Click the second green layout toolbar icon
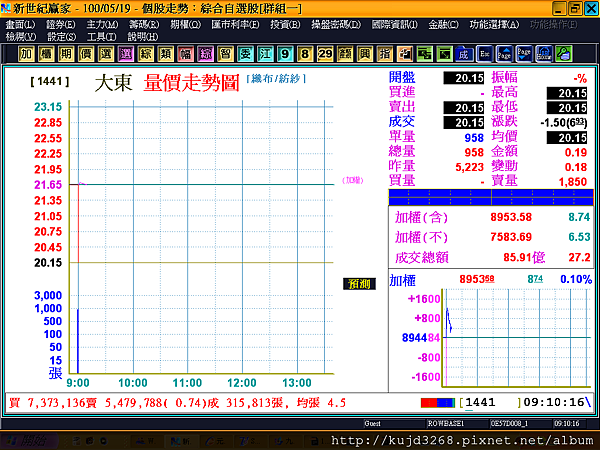Screen dimensions: 600x450 click(444, 54)
